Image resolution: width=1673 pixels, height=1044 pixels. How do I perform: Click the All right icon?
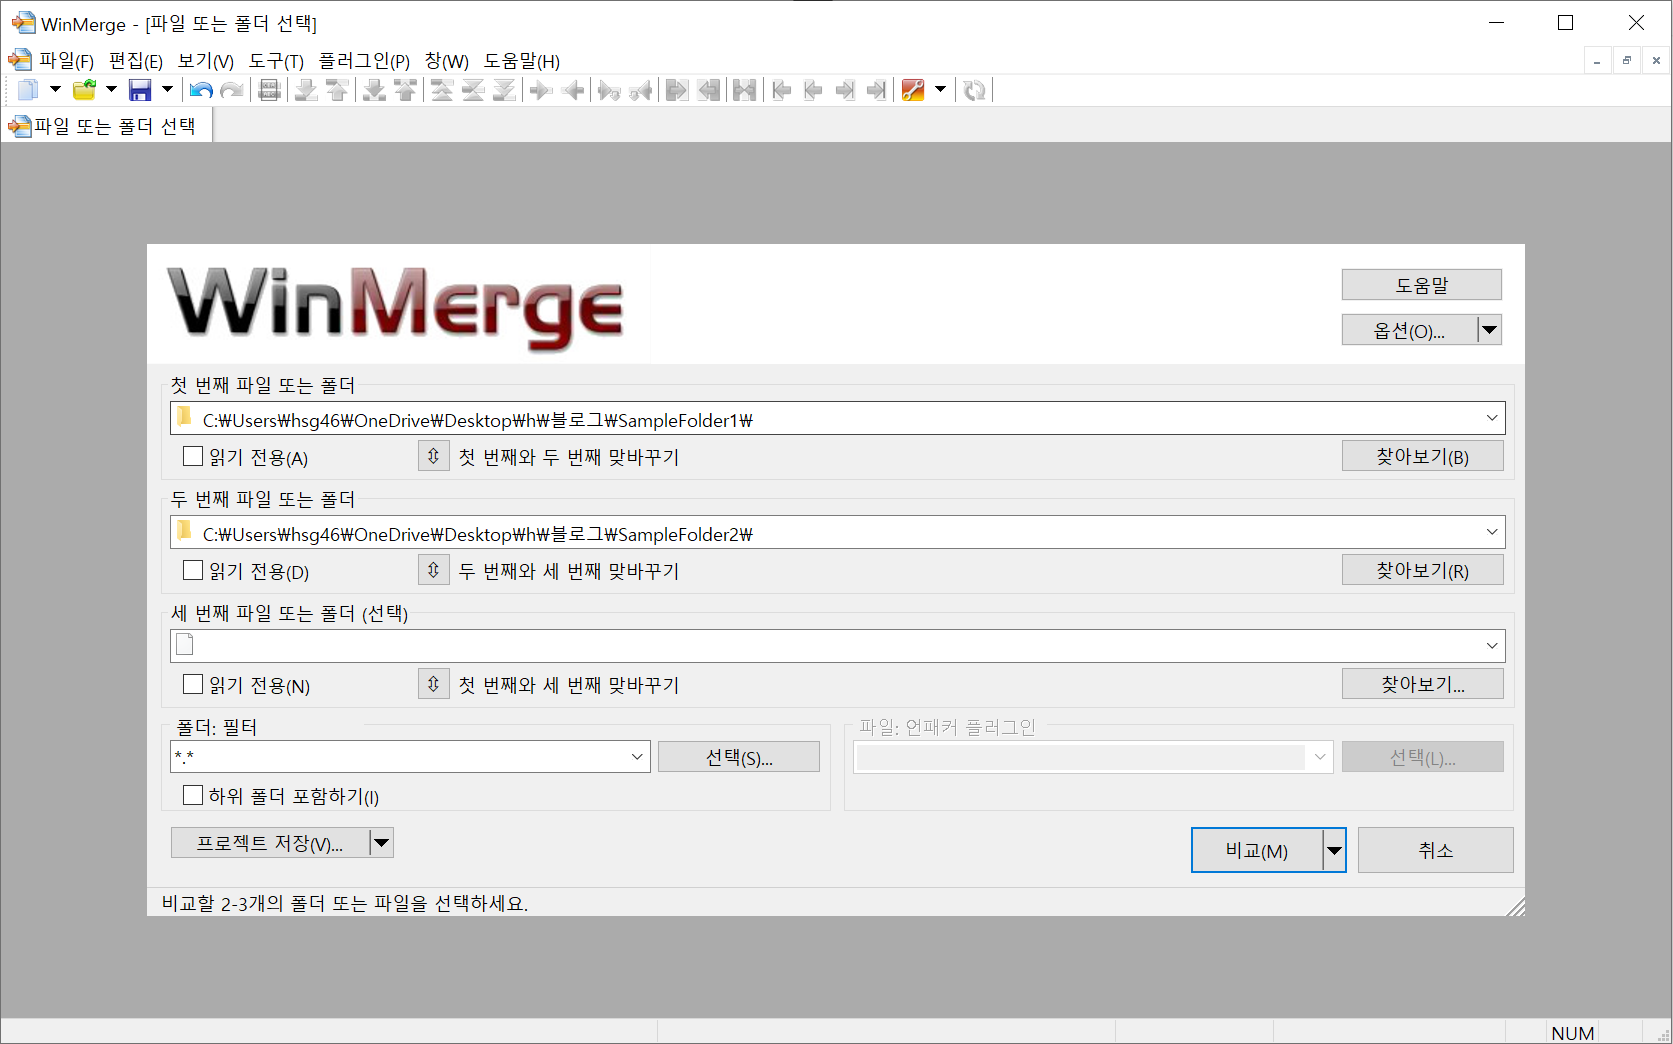coord(677,90)
